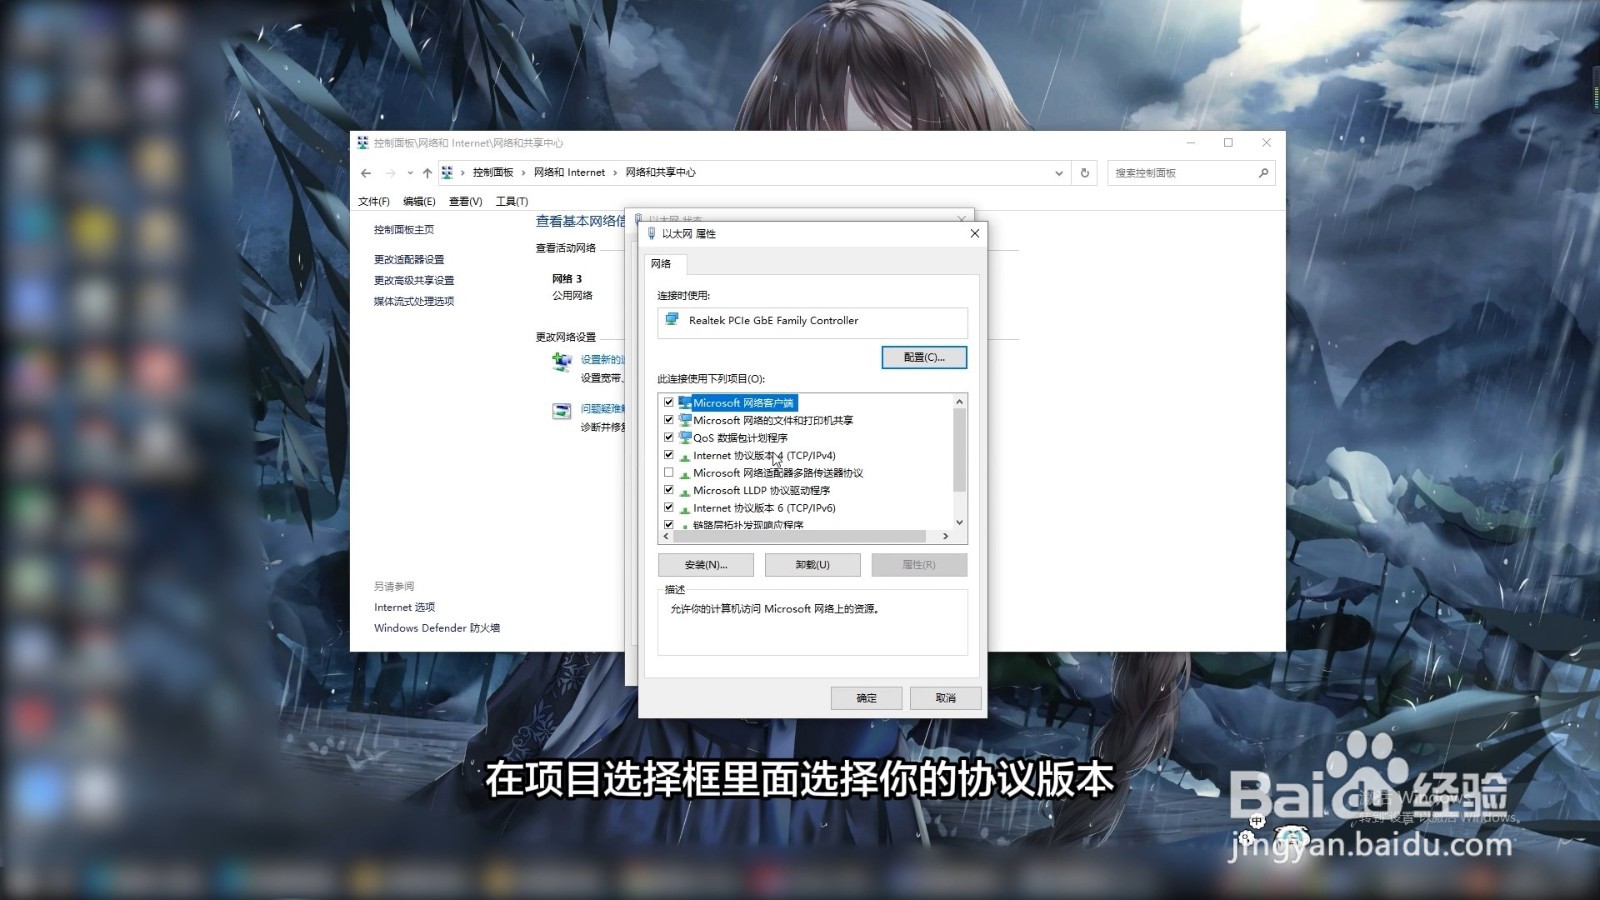This screenshot has width=1600, height=900.
Task: Close the 以太网 属性 dialog
Action: click(975, 233)
